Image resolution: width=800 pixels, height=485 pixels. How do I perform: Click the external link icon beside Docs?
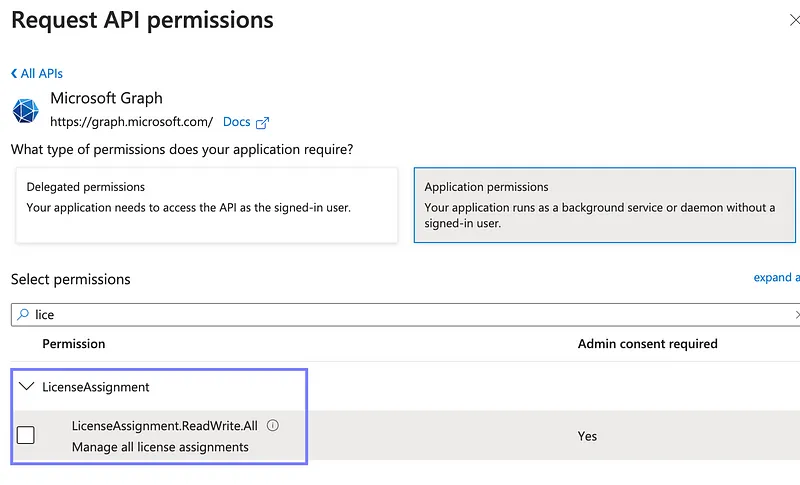[x=263, y=123]
